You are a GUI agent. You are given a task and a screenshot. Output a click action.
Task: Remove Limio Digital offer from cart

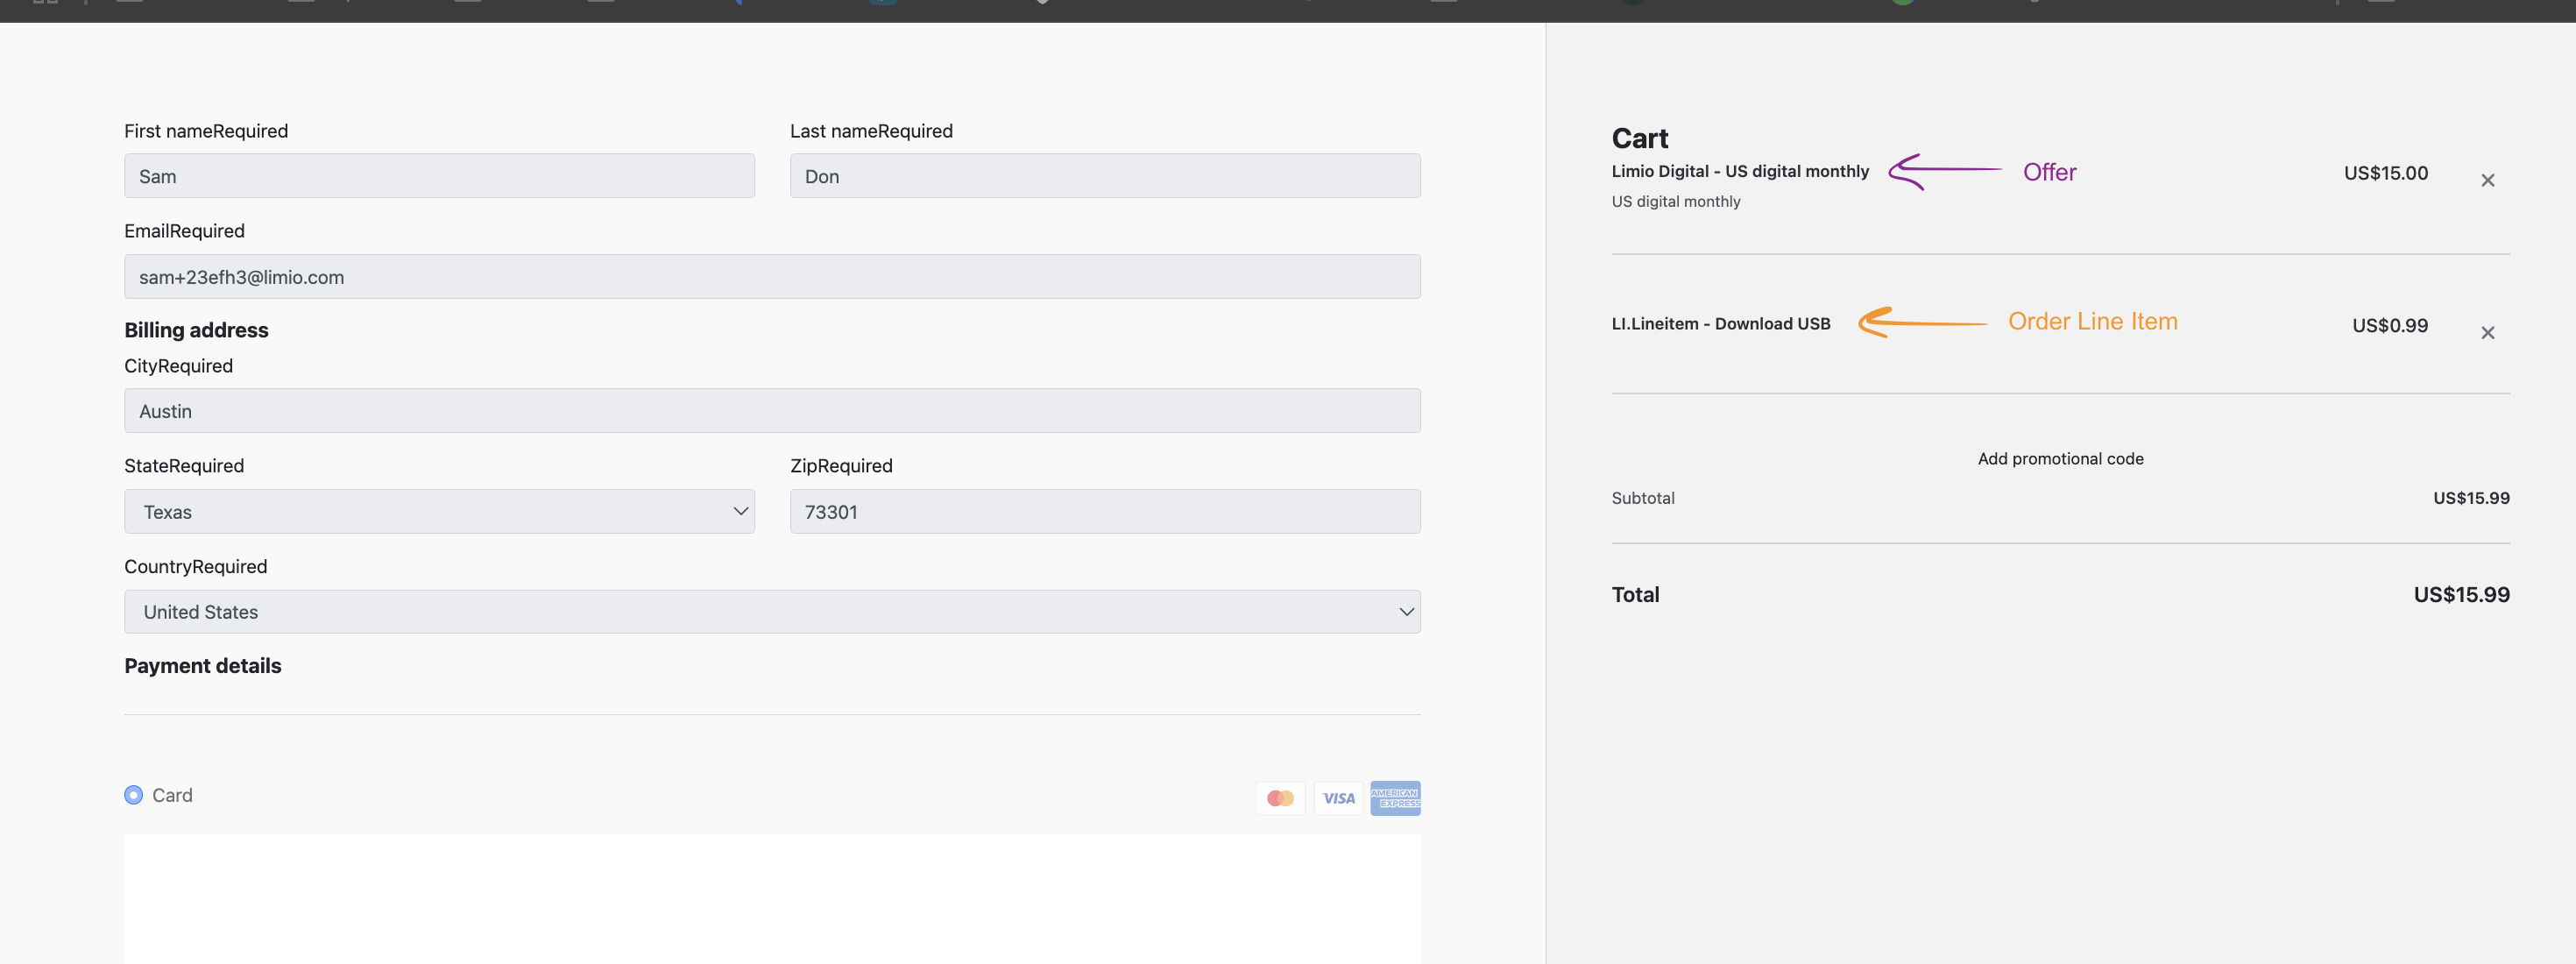pyautogui.click(x=2487, y=180)
